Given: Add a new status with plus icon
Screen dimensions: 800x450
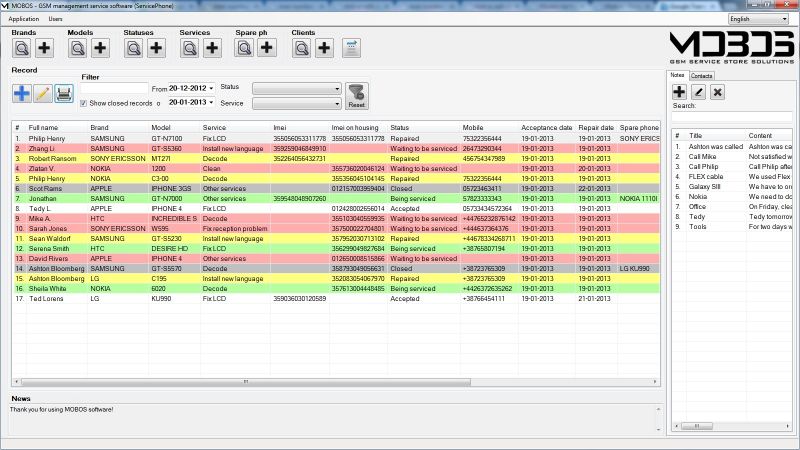Looking at the screenshot, I should [x=157, y=48].
